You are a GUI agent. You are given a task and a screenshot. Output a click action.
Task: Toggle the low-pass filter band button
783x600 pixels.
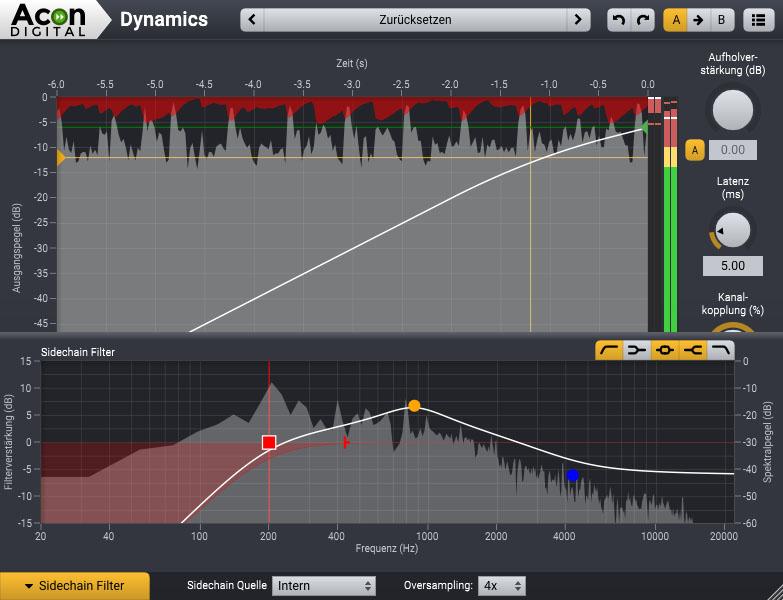click(720, 350)
